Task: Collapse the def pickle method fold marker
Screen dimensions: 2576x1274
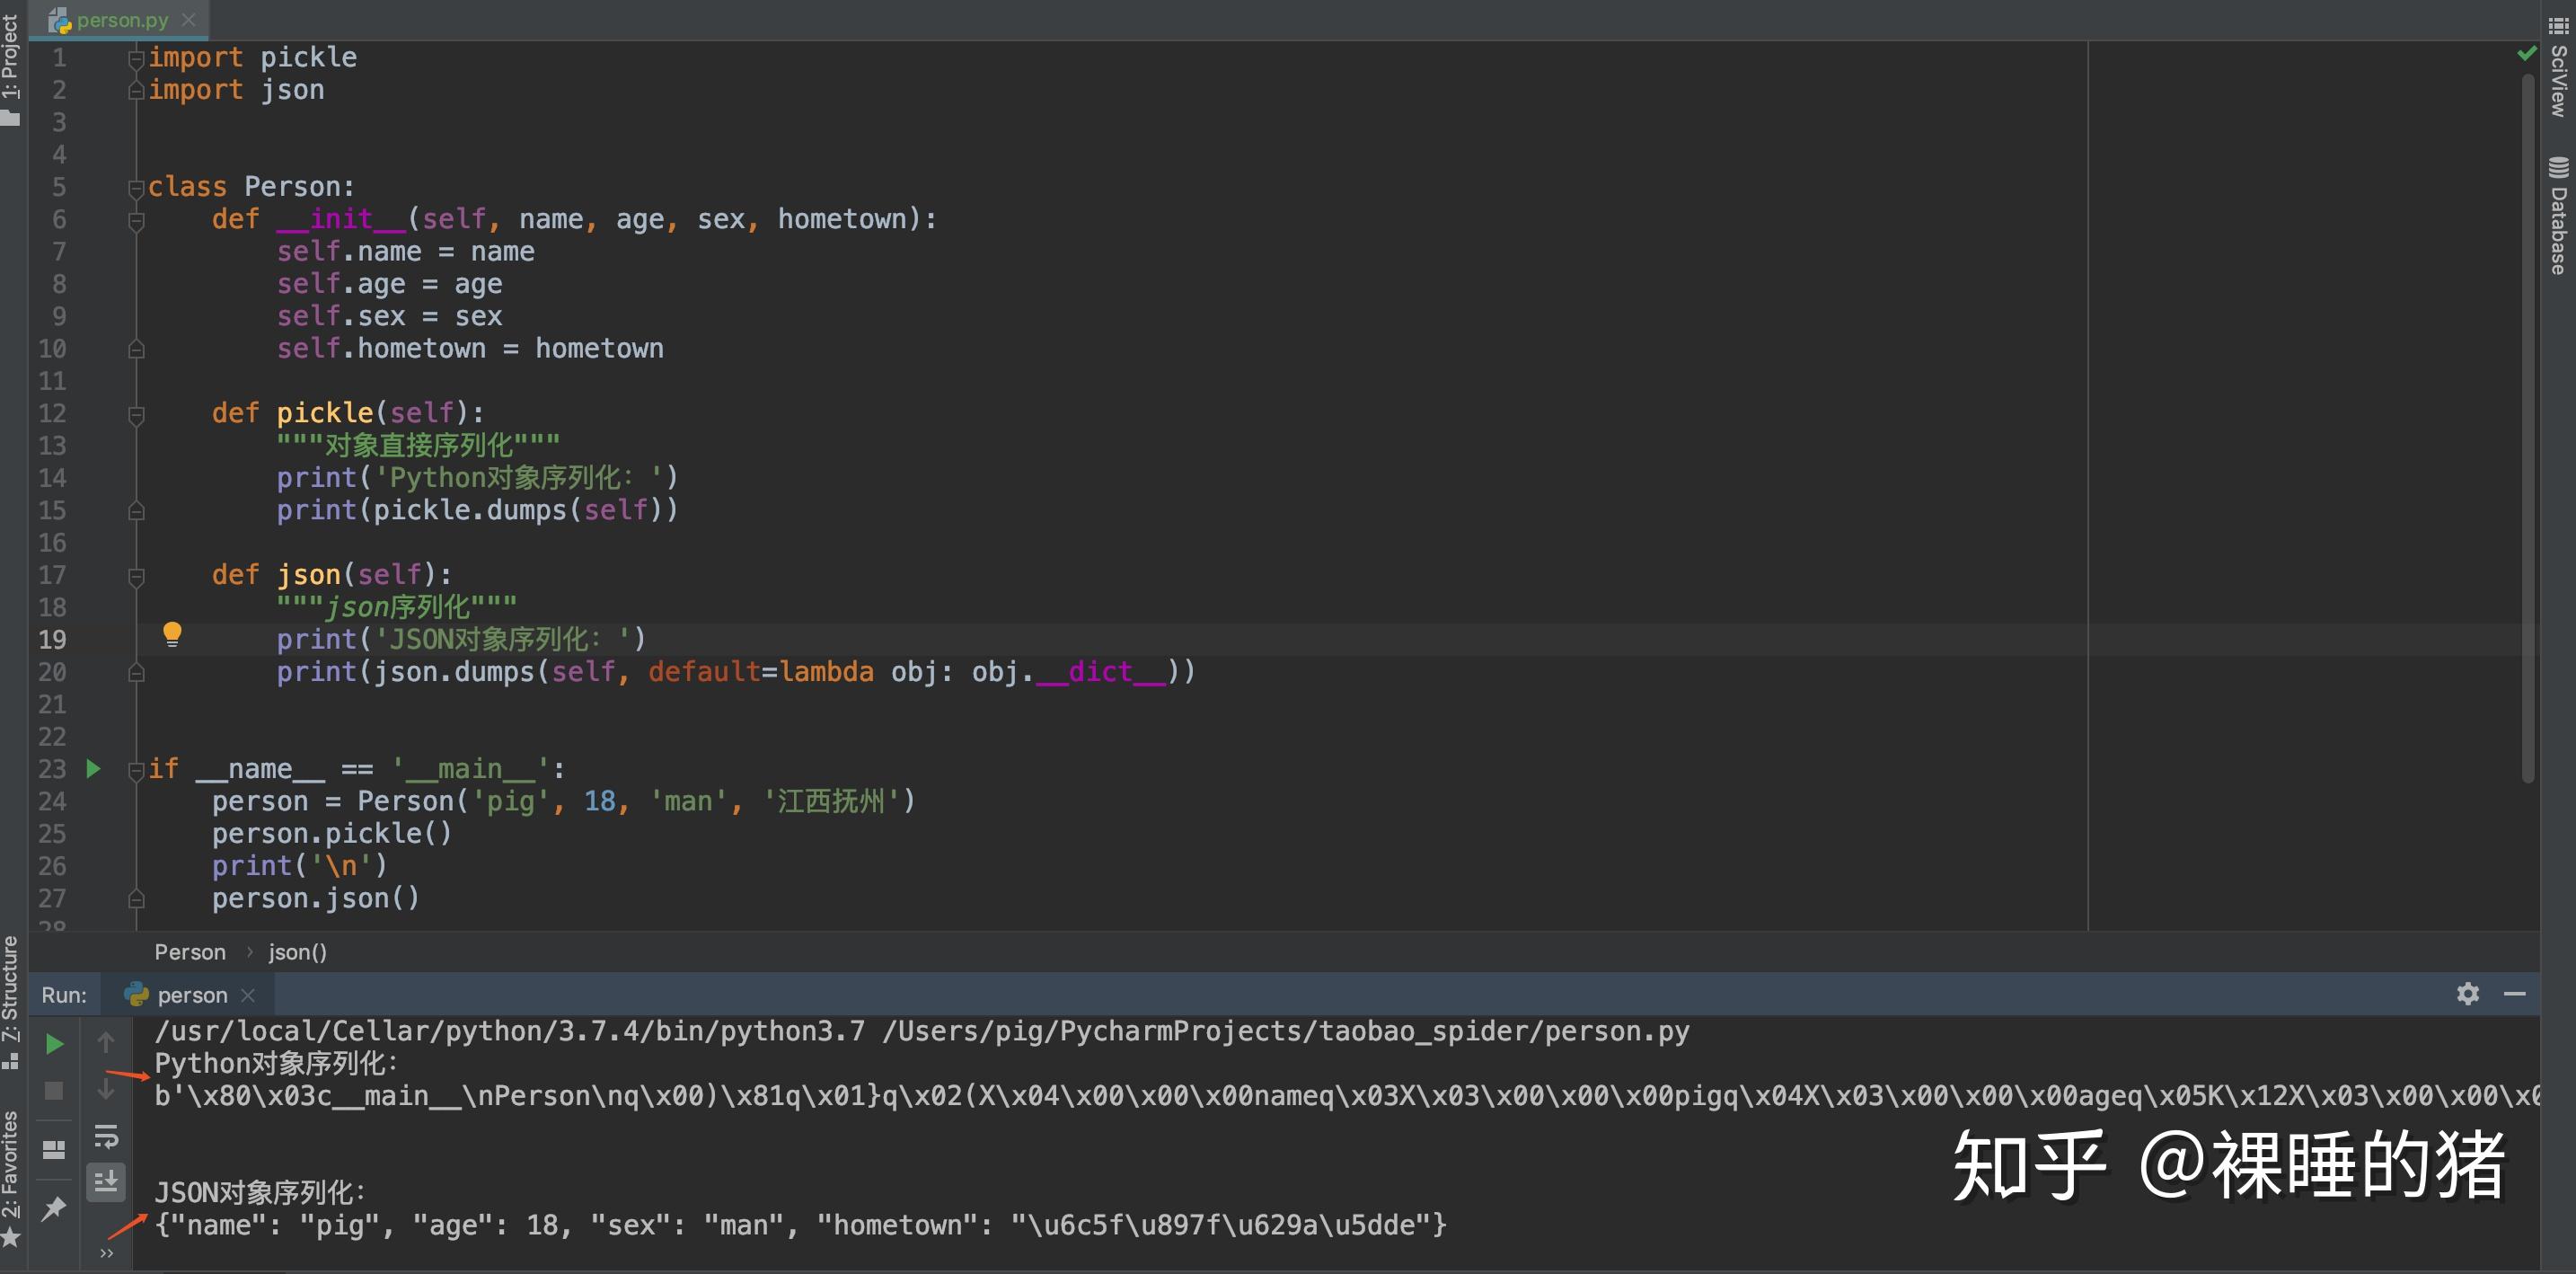Action: [136, 414]
